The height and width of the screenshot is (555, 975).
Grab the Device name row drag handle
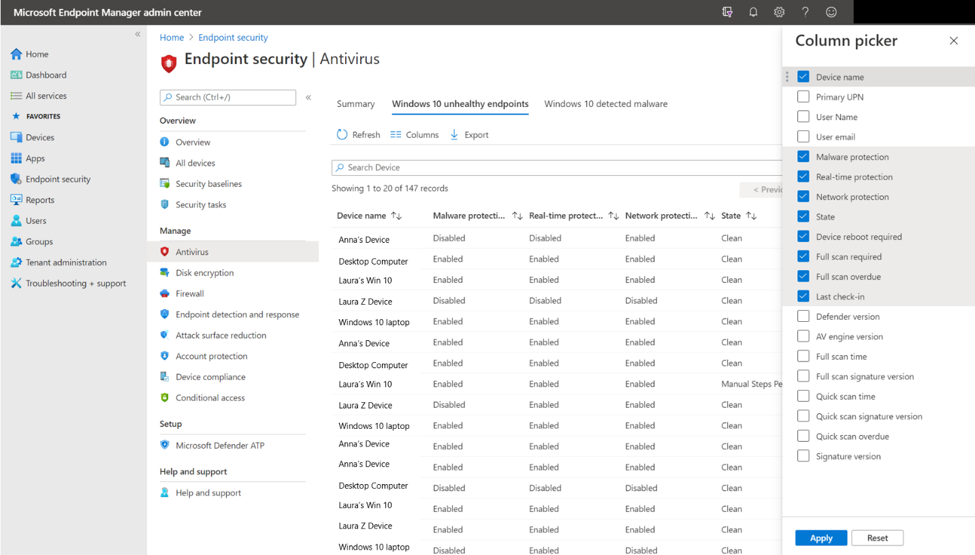click(x=787, y=76)
